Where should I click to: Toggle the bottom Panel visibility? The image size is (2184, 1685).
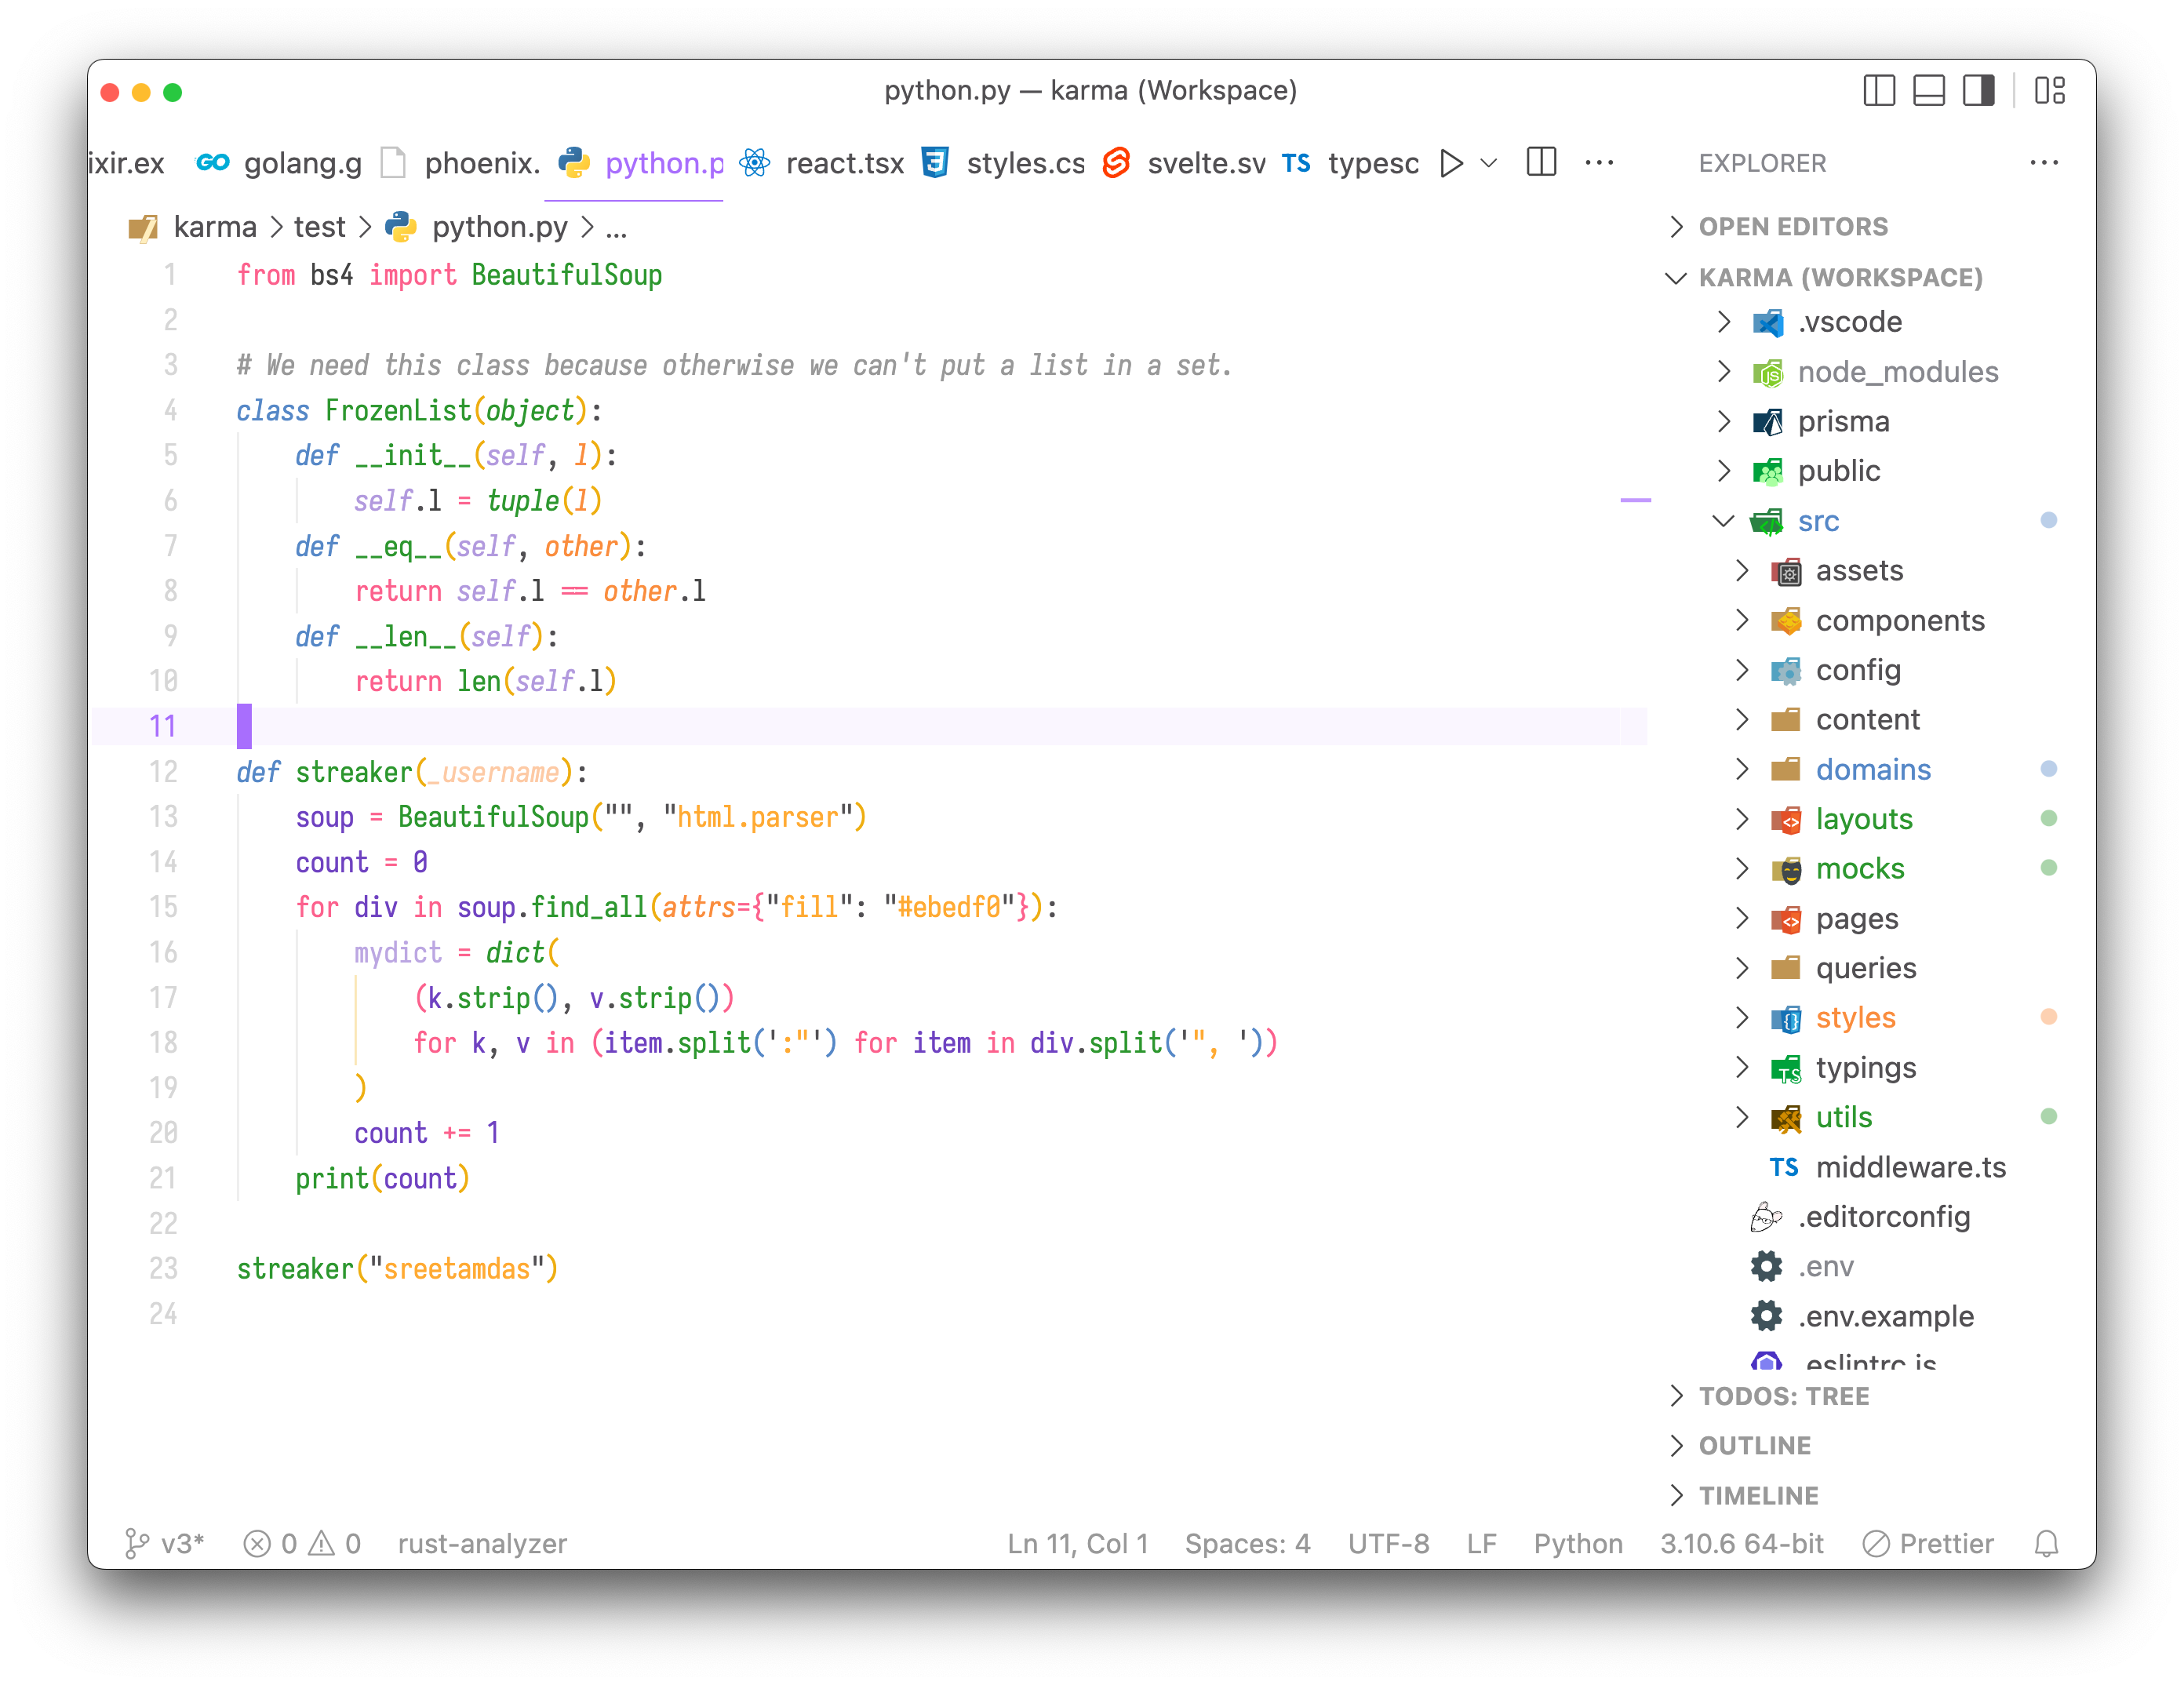click(1929, 91)
